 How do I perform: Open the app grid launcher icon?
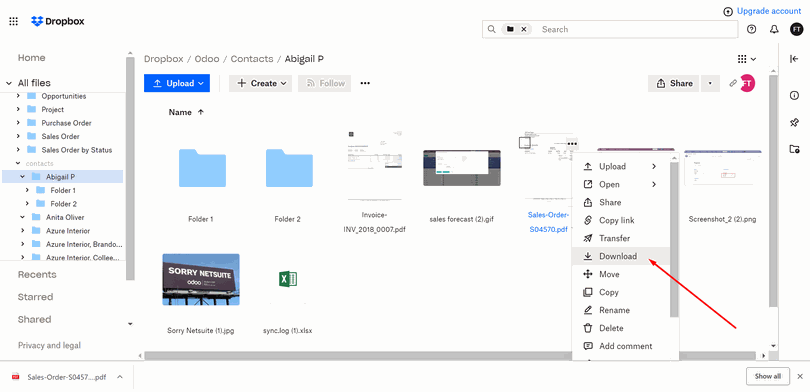tap(14, 21)
